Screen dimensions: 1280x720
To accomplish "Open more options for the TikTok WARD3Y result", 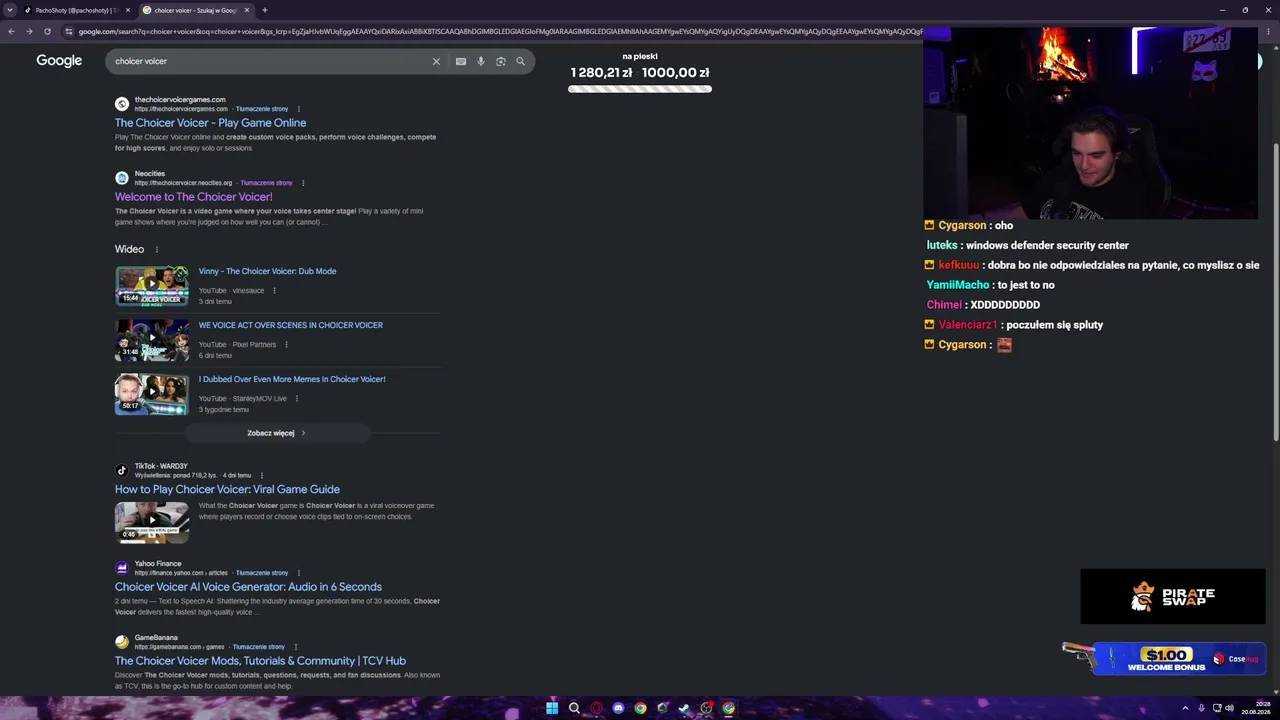I will coord(261,476).
